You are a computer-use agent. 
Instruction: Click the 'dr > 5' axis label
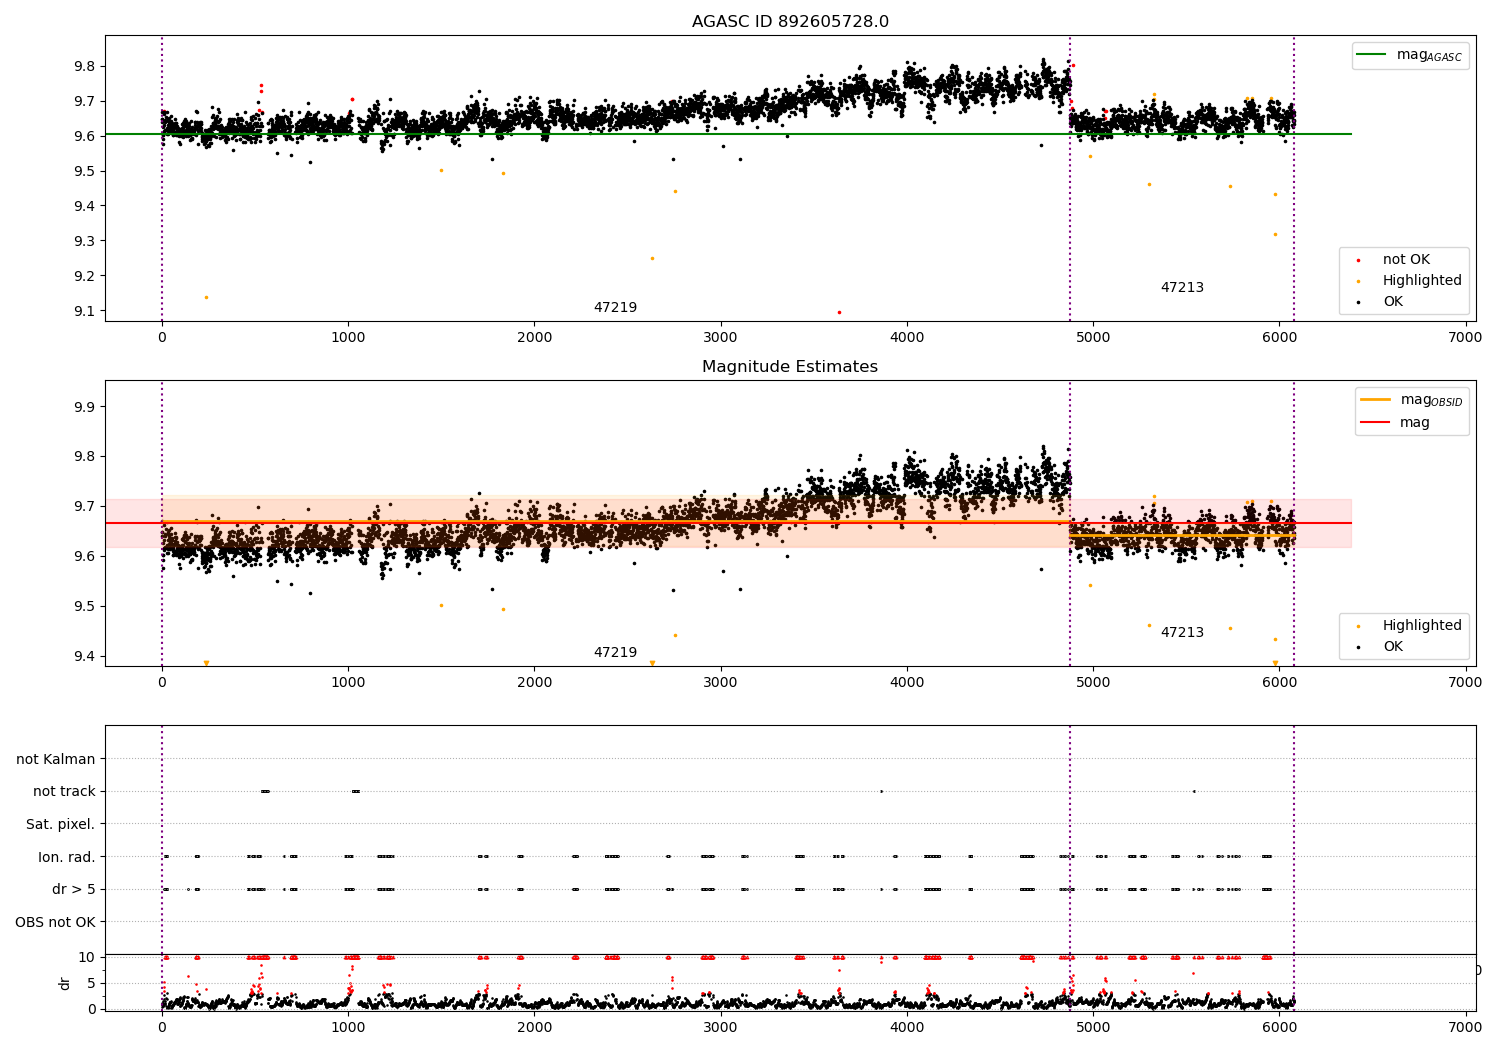(74, 890)
